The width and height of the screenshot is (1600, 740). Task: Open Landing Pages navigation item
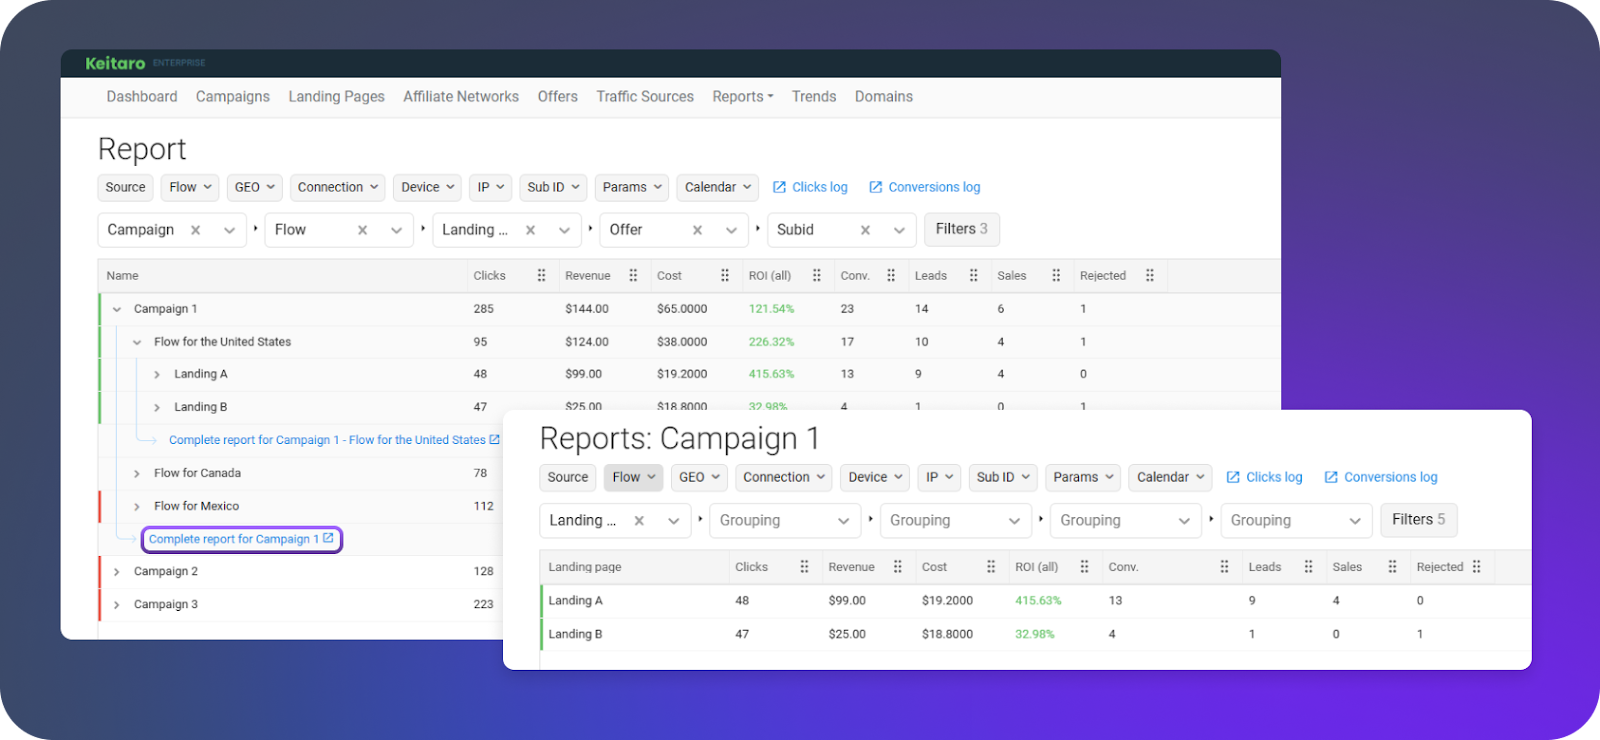pyautogui.click(x=336, y=97)
